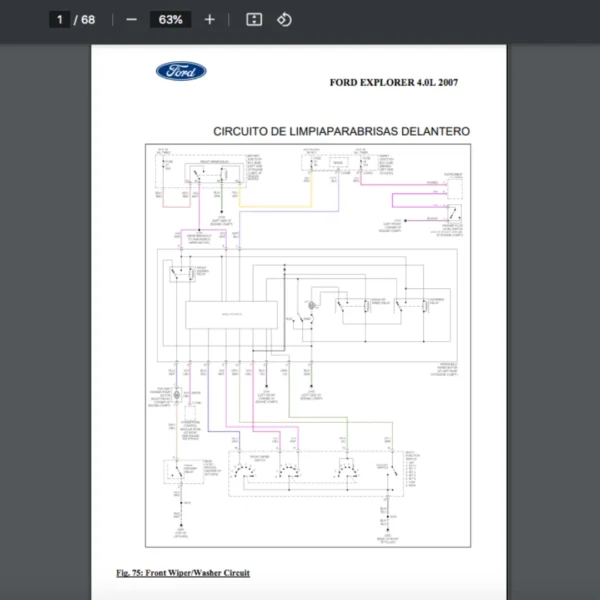Image resolution: width=600 pixels, height=600 pixels.
Task: Select the FORD EXPLORER 4.0L 2007 header
Action: pyautogui.click(x=395, y=82)
